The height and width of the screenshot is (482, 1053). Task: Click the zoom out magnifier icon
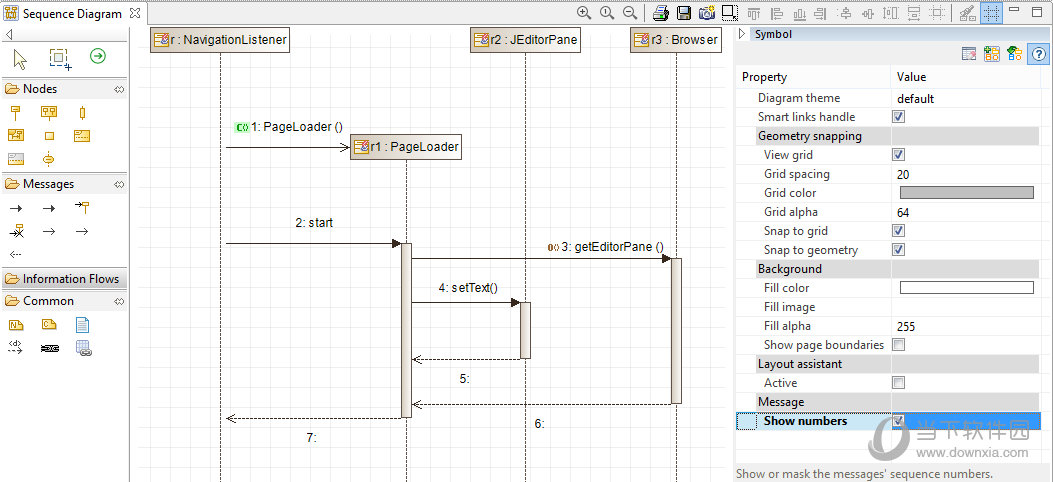[x=629, y=13]
